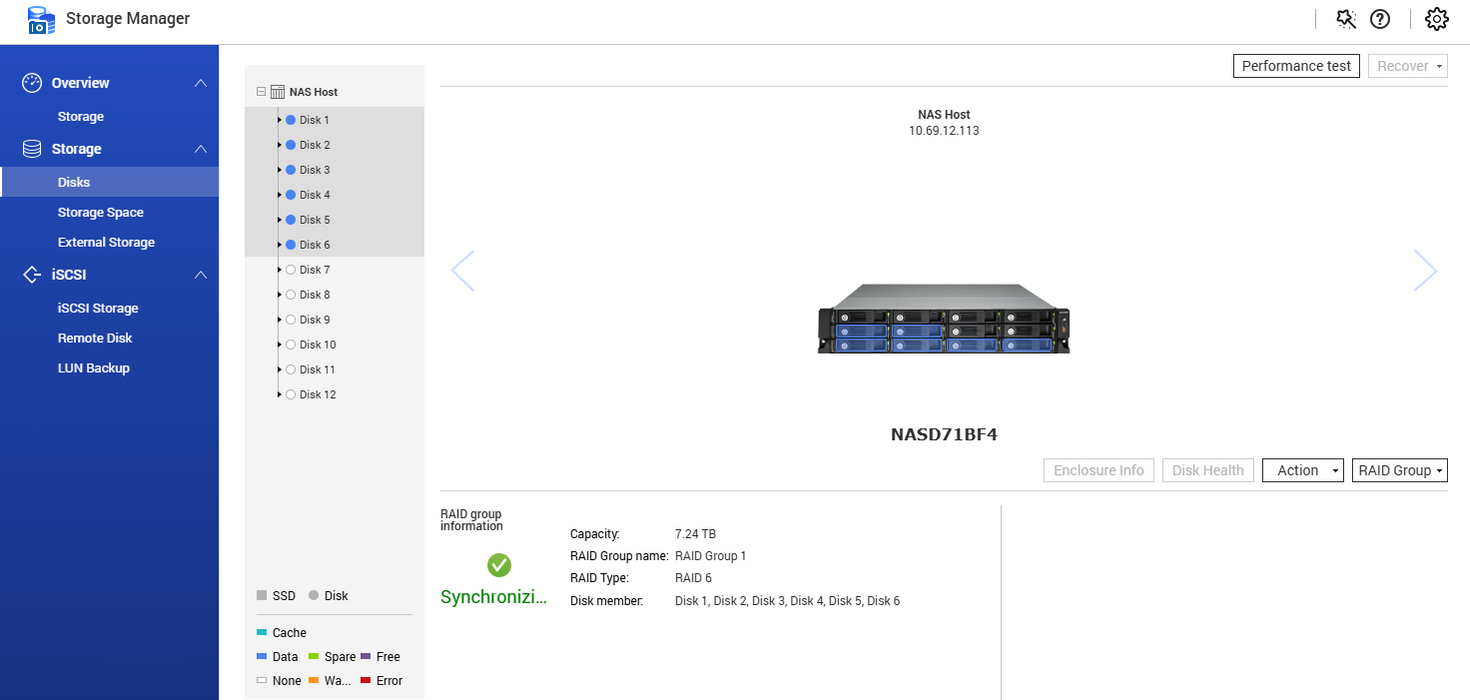Expand the Disk 2 tree arrow
This screenshot has width=1470, height=700.
coord(280,145)
